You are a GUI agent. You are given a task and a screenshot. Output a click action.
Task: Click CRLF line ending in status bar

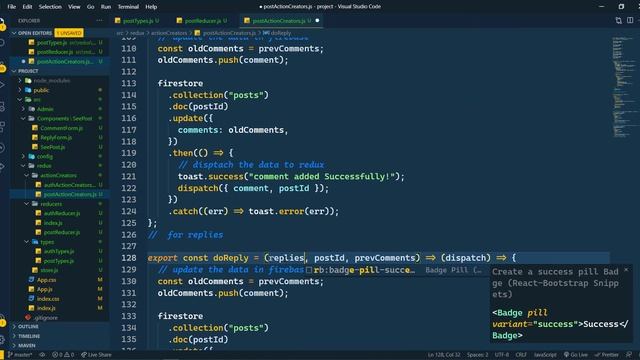[521, 355]
